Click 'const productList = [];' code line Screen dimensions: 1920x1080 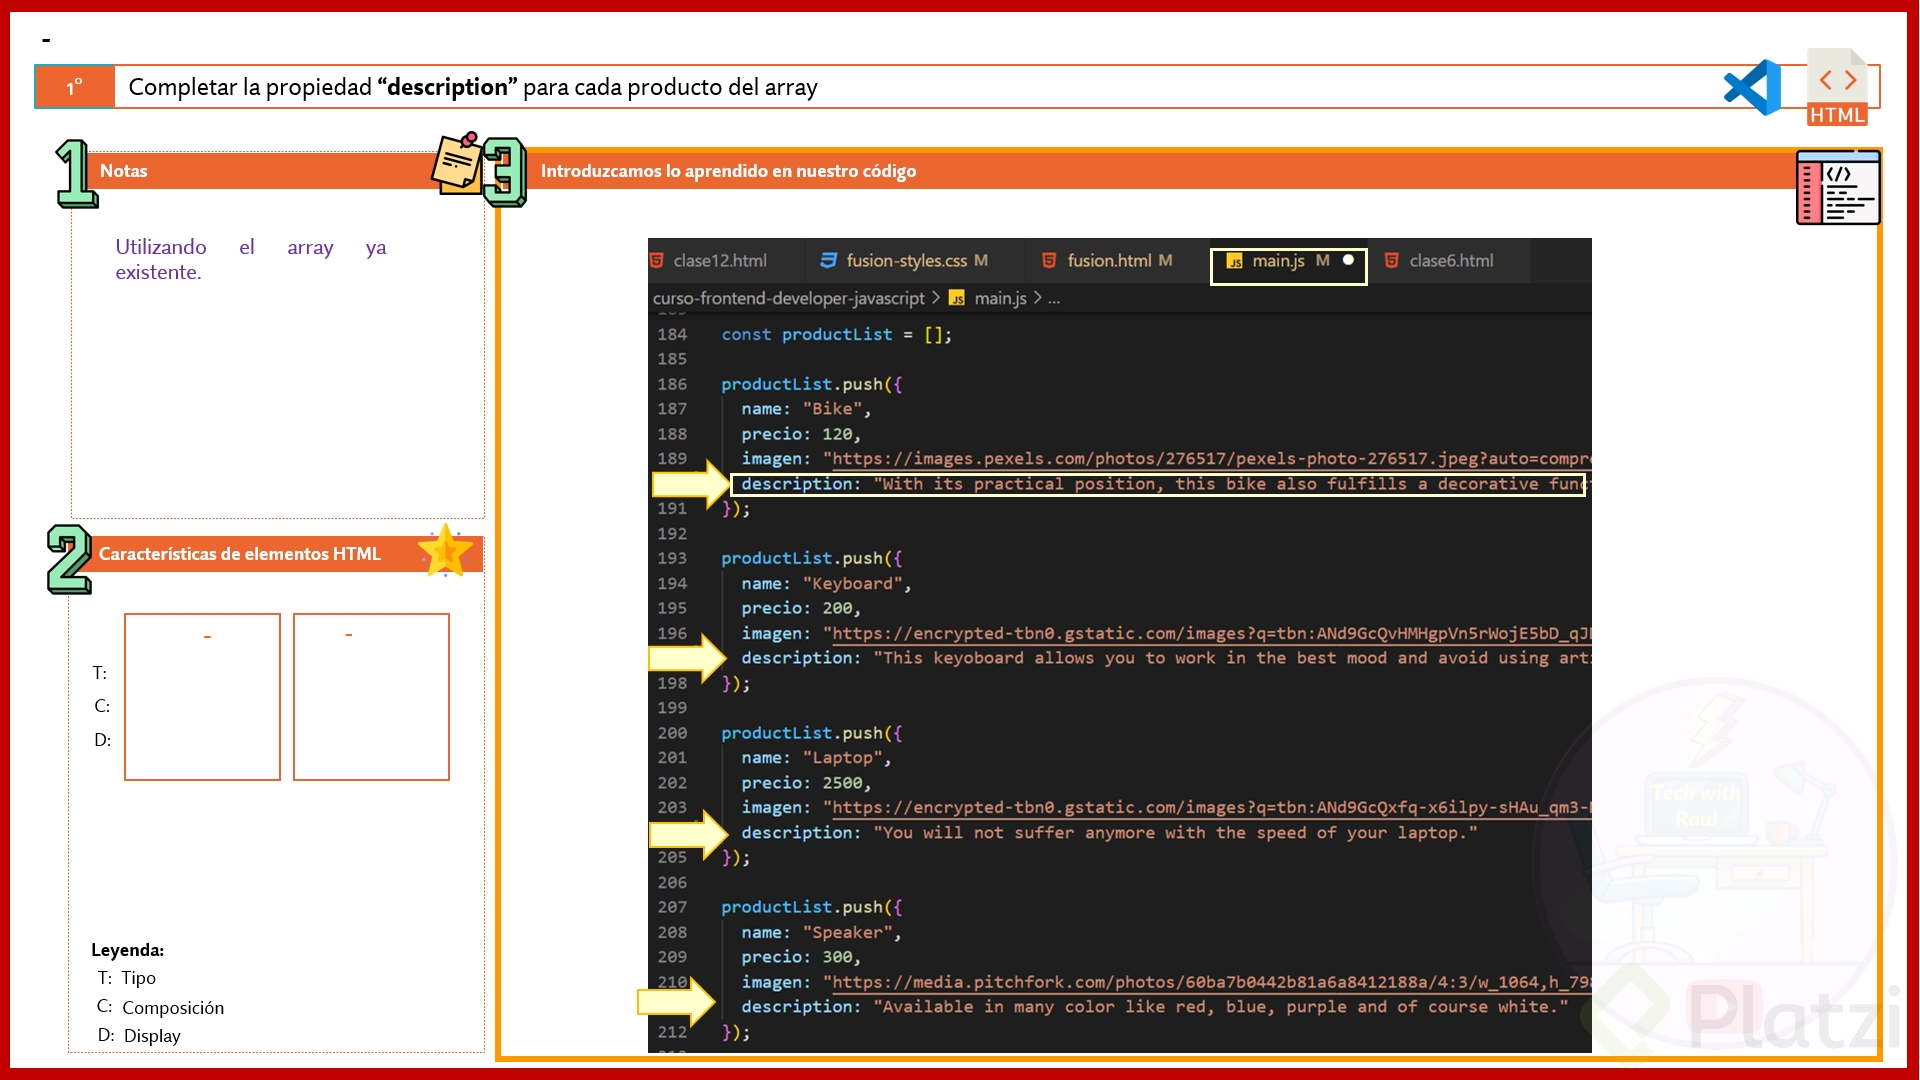836,335
